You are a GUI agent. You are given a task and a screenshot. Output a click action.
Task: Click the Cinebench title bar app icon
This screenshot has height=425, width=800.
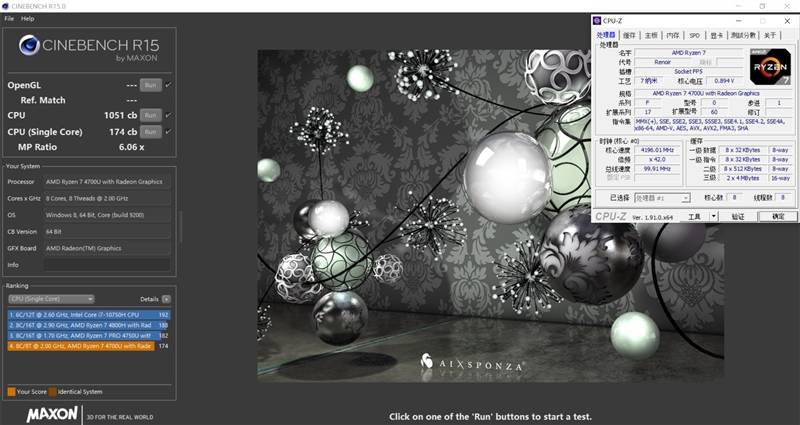6,5
